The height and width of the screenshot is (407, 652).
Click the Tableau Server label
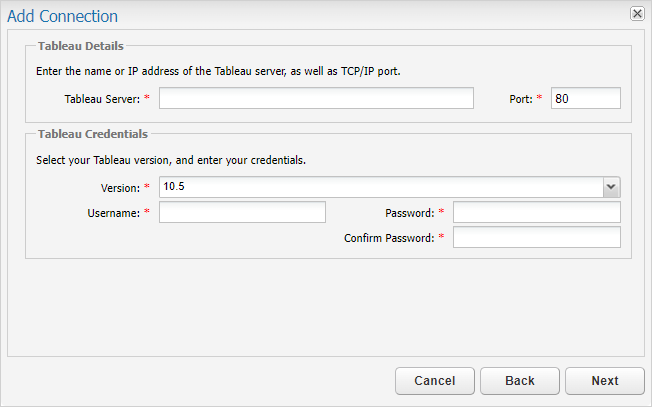tap(102, 99)
